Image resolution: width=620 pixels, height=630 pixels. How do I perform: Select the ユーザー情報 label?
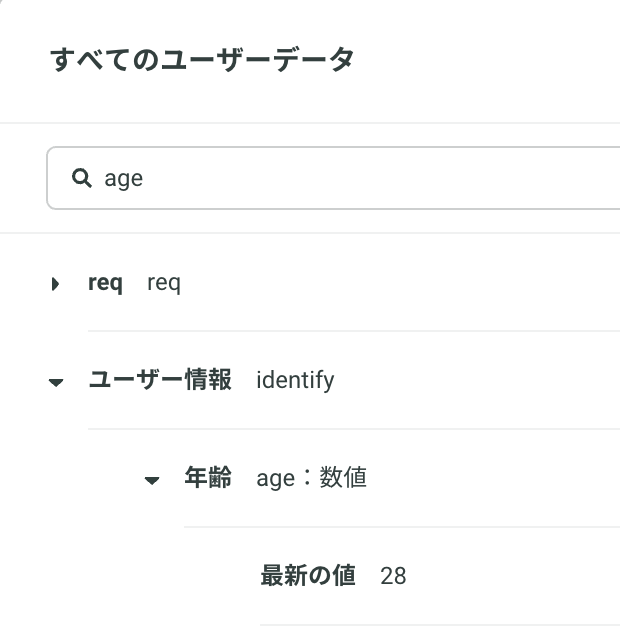tap(160, 380)
